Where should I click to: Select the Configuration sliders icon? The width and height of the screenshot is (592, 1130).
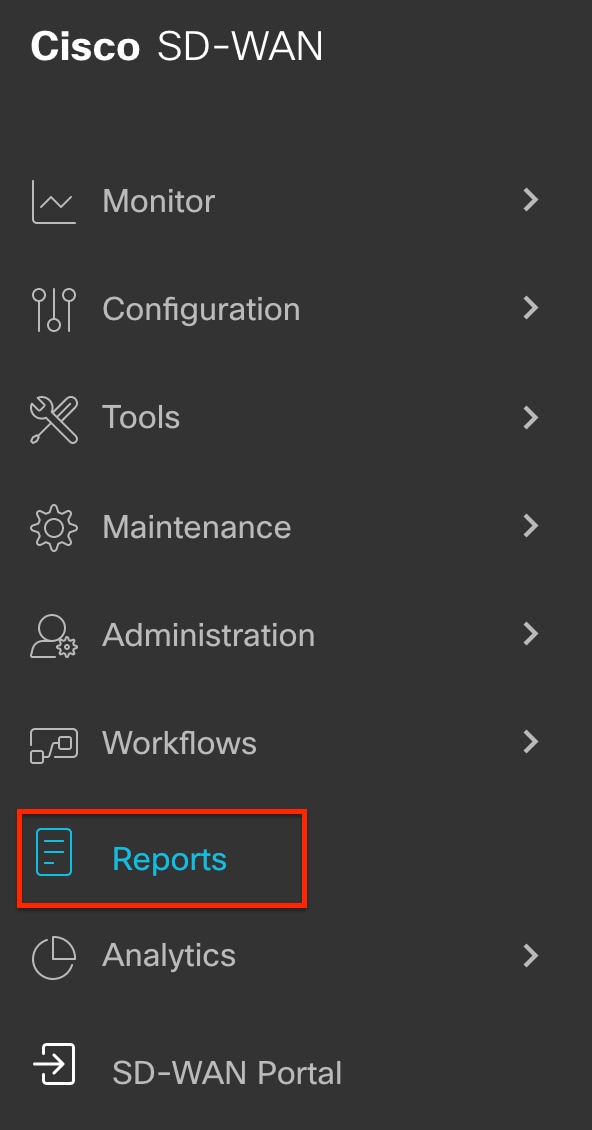click(53, 310)
